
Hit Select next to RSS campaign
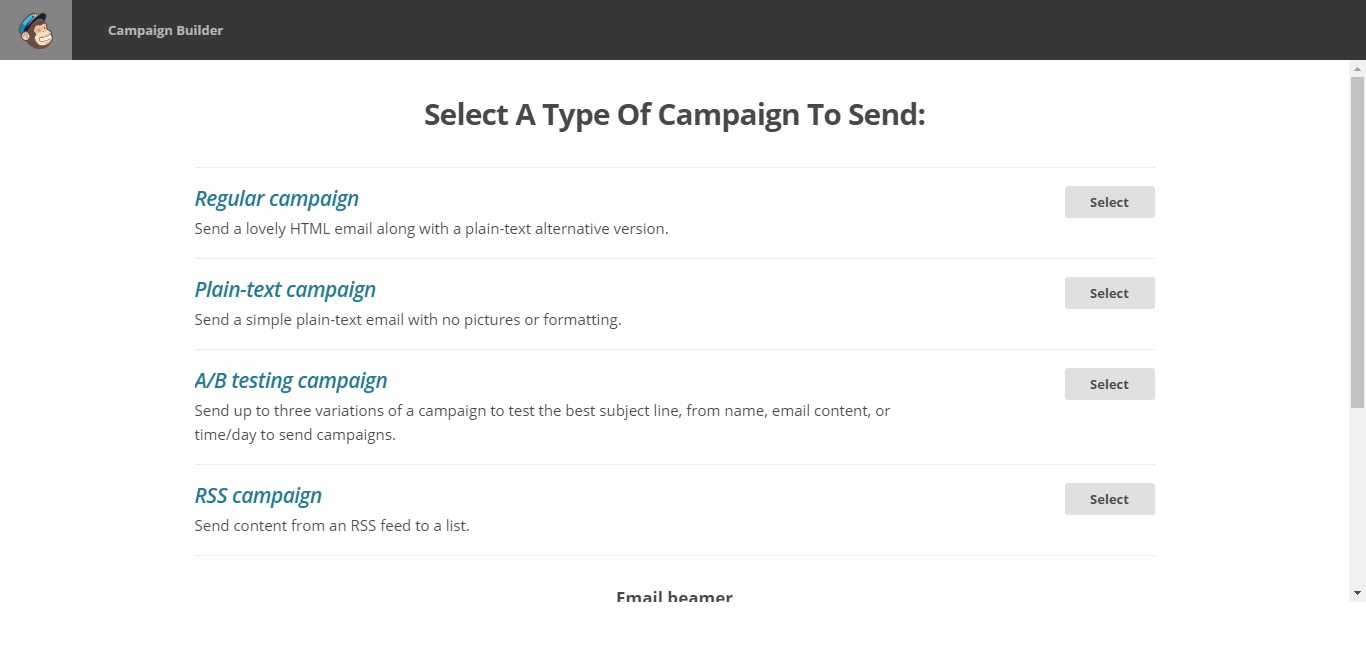coord(1109,499)
